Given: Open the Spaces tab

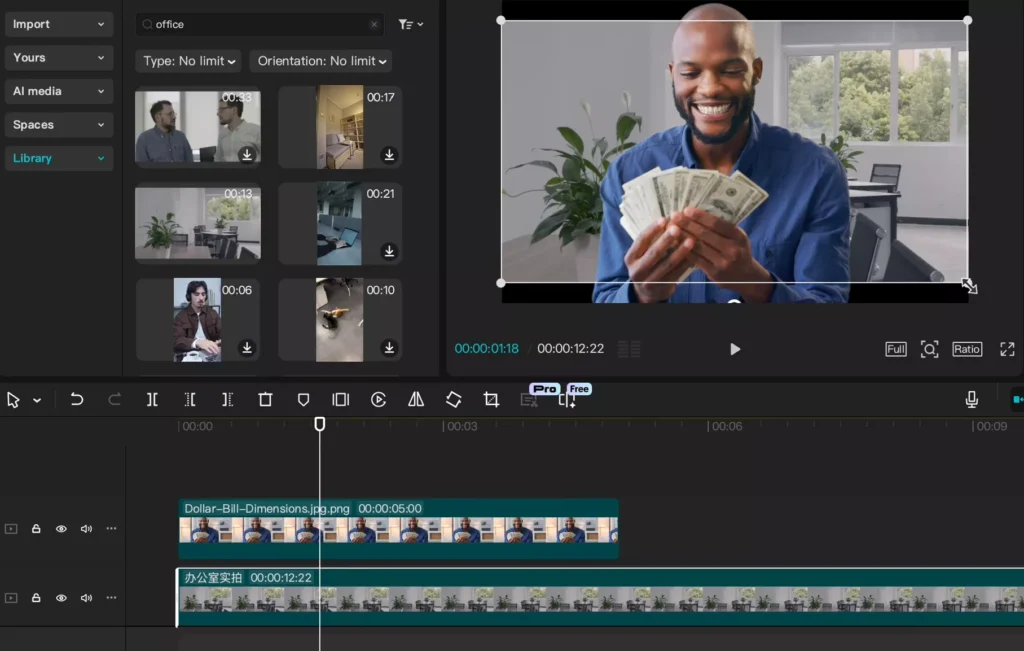Looking at the screenshot, I should click(x=59, y=124).
